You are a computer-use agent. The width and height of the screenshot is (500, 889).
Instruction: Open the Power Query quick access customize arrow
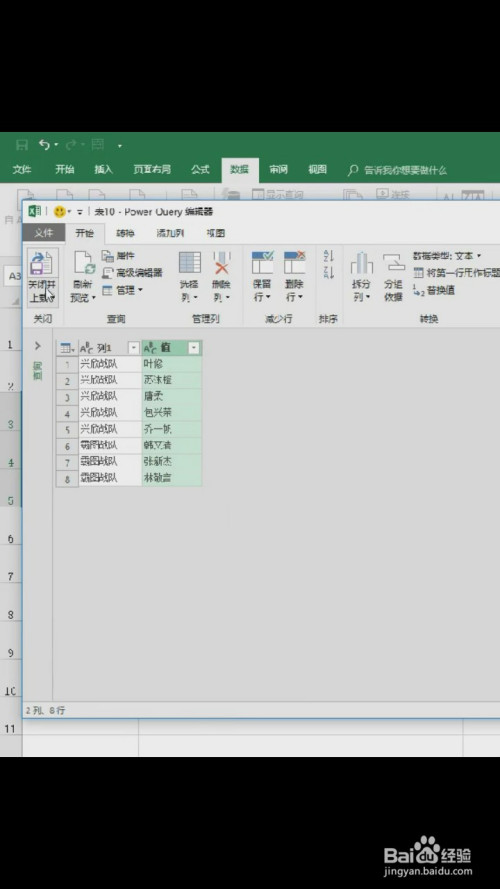click(80, 212)
